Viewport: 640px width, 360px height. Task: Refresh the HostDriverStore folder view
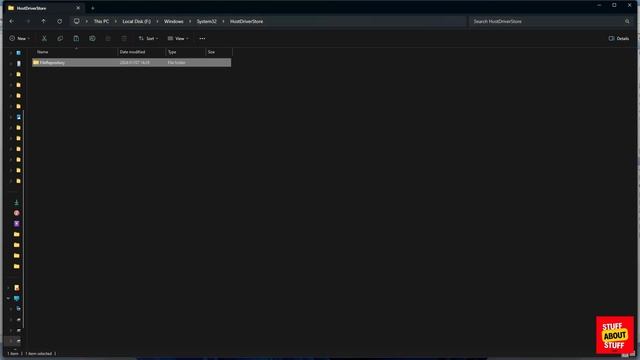pyautogui.click(x=60, y=21)
